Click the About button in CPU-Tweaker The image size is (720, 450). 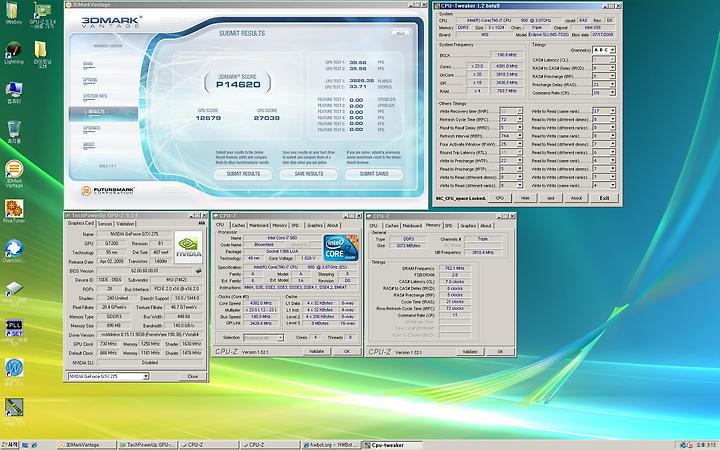click(x=576, y=198)
